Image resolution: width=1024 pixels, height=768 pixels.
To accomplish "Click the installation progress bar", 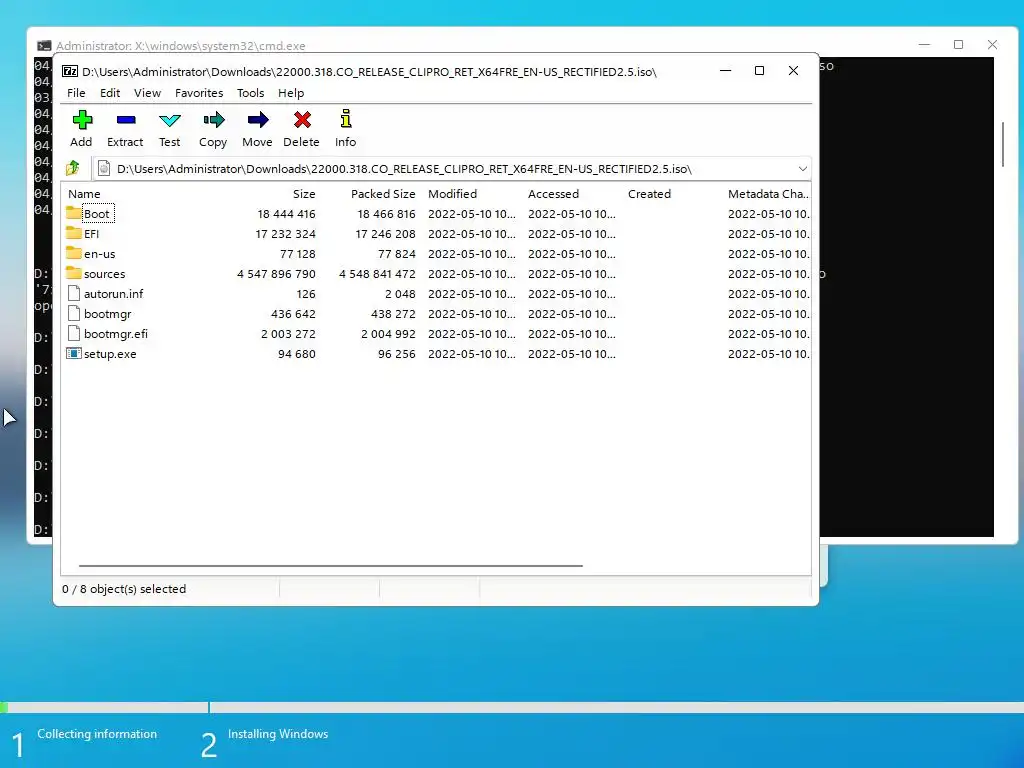I will (x=512, y=707).
